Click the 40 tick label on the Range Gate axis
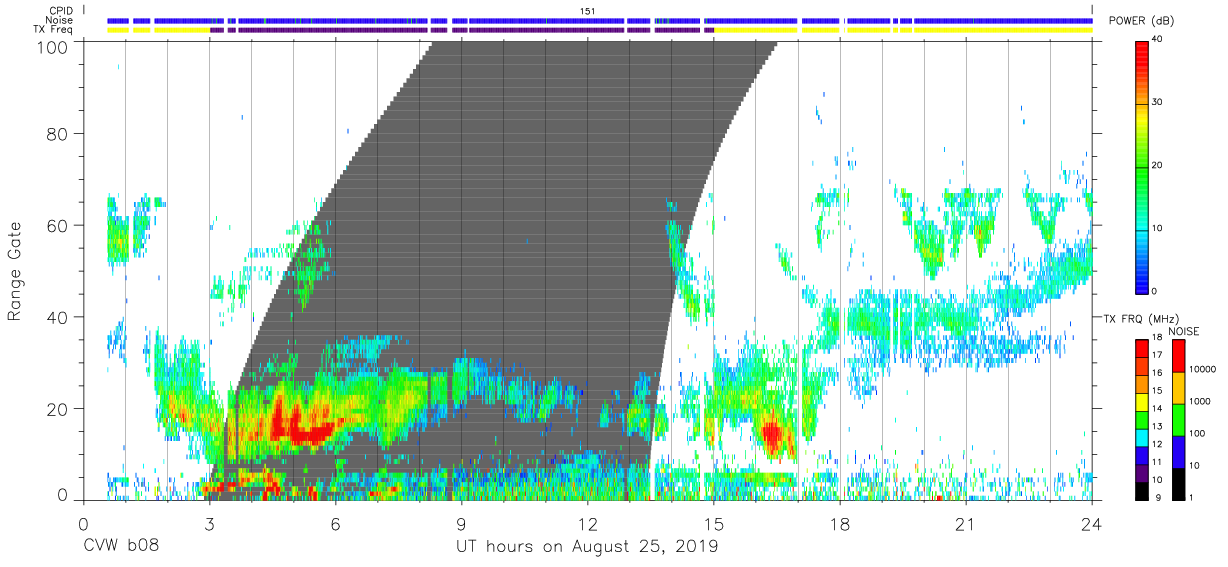The width and height of the screenshot is (1228, 567). (x=58, y=317)
